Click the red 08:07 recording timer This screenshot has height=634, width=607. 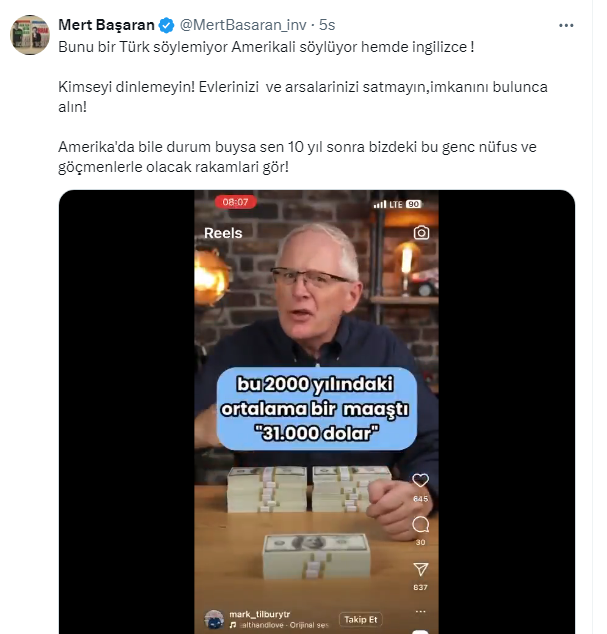pos(235,202)
